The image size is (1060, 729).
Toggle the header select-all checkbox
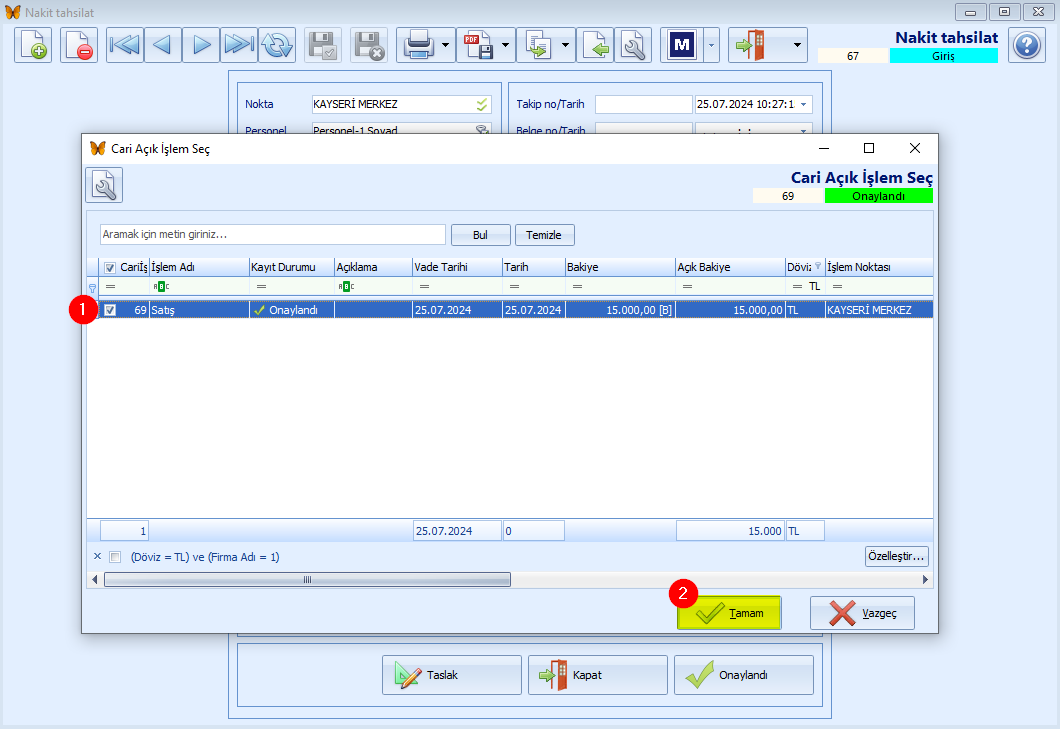click(110, 268)
